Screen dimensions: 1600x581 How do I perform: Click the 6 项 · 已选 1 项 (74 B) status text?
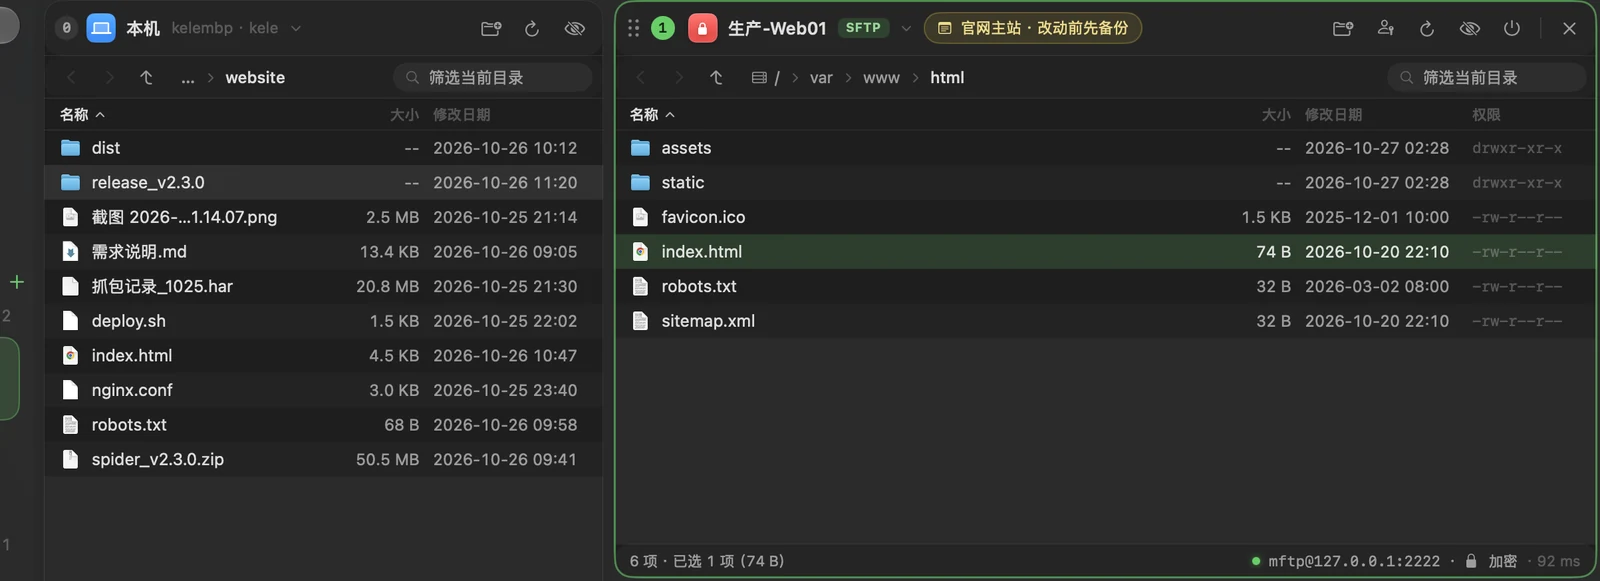[x=707, y=561]
